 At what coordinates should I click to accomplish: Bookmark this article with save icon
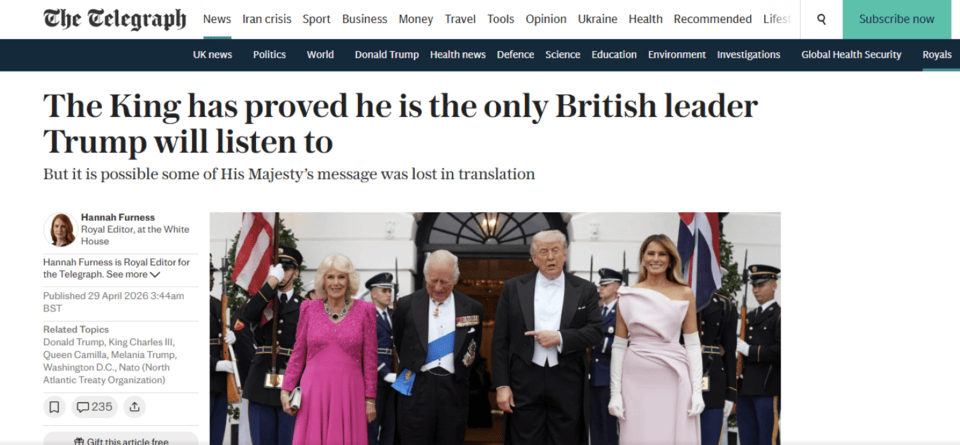(54, 407)
